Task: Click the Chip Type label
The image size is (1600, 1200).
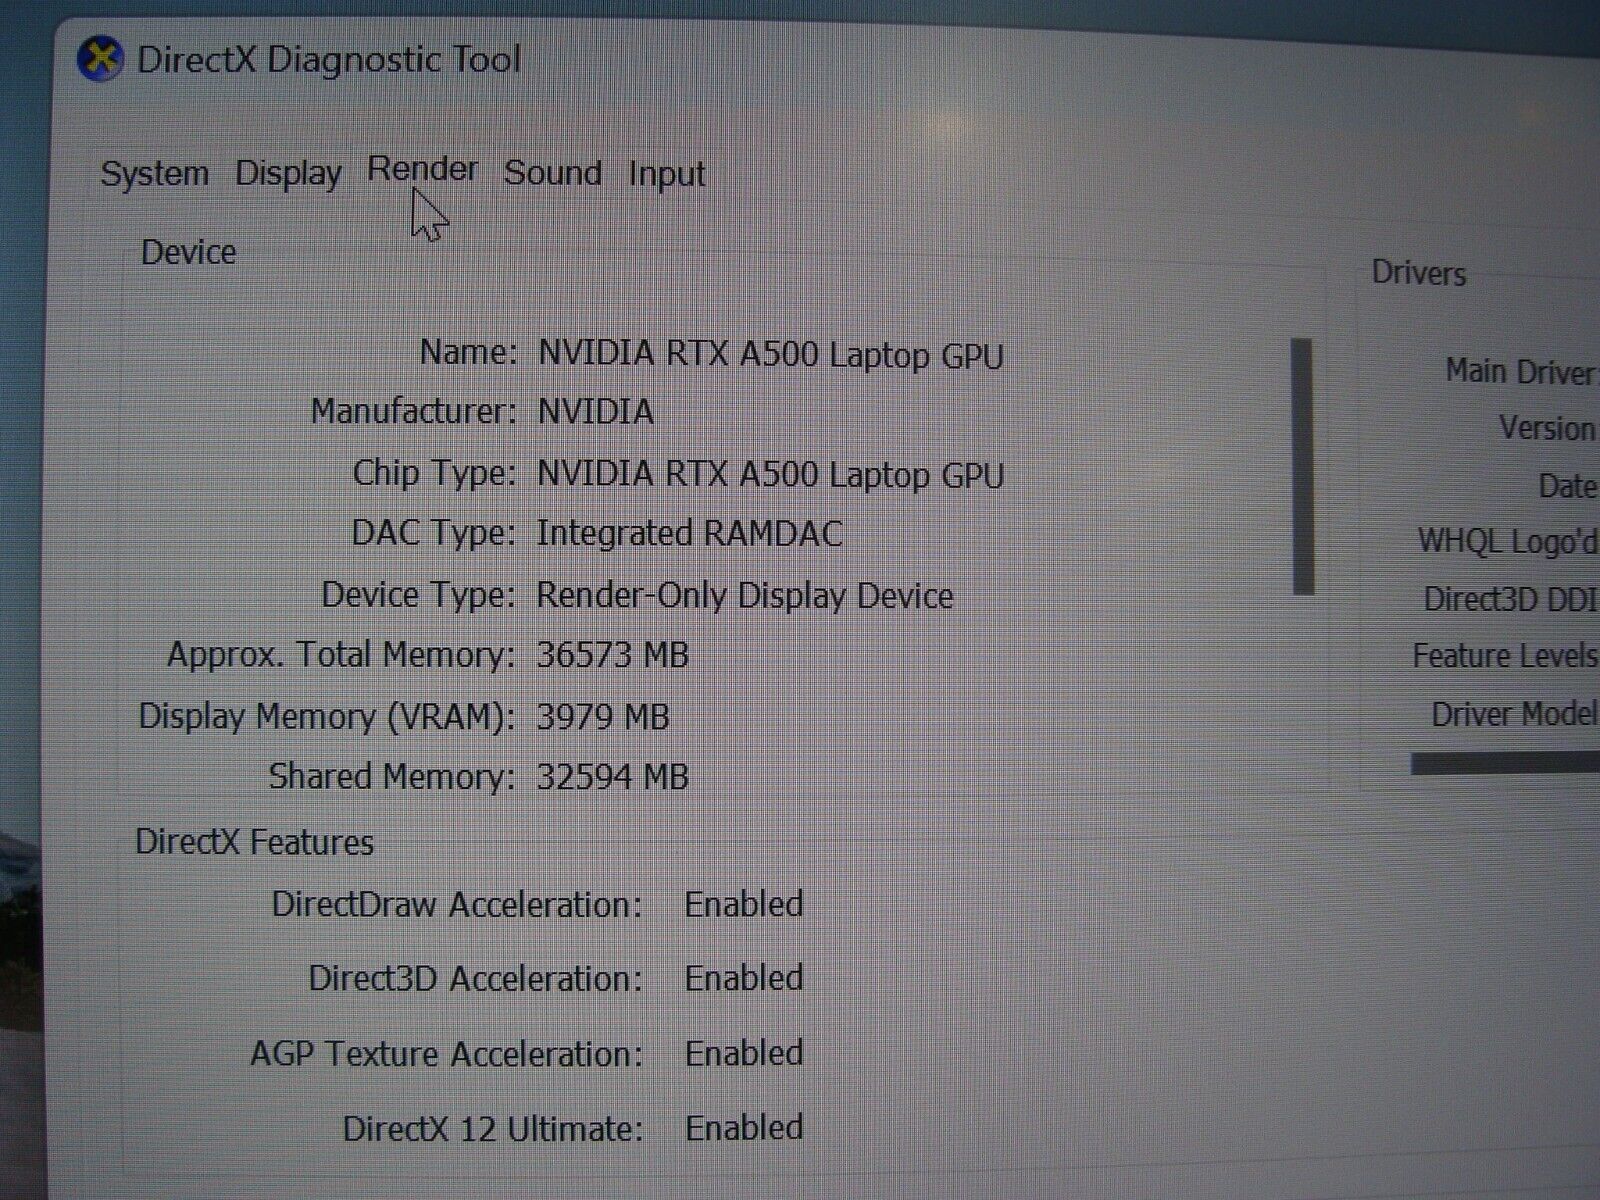Action: pos(434,473)
